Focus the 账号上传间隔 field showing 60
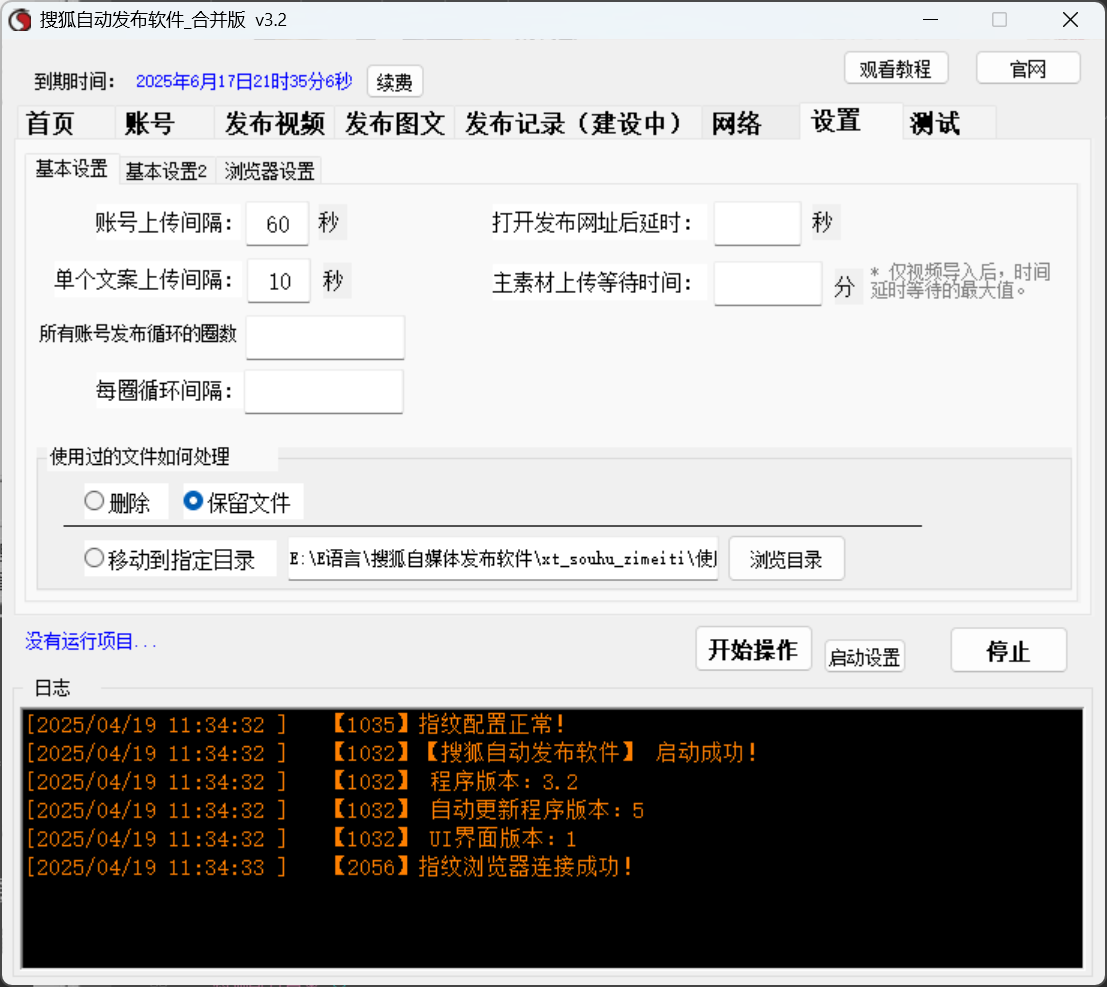 (x=277, y=224)
